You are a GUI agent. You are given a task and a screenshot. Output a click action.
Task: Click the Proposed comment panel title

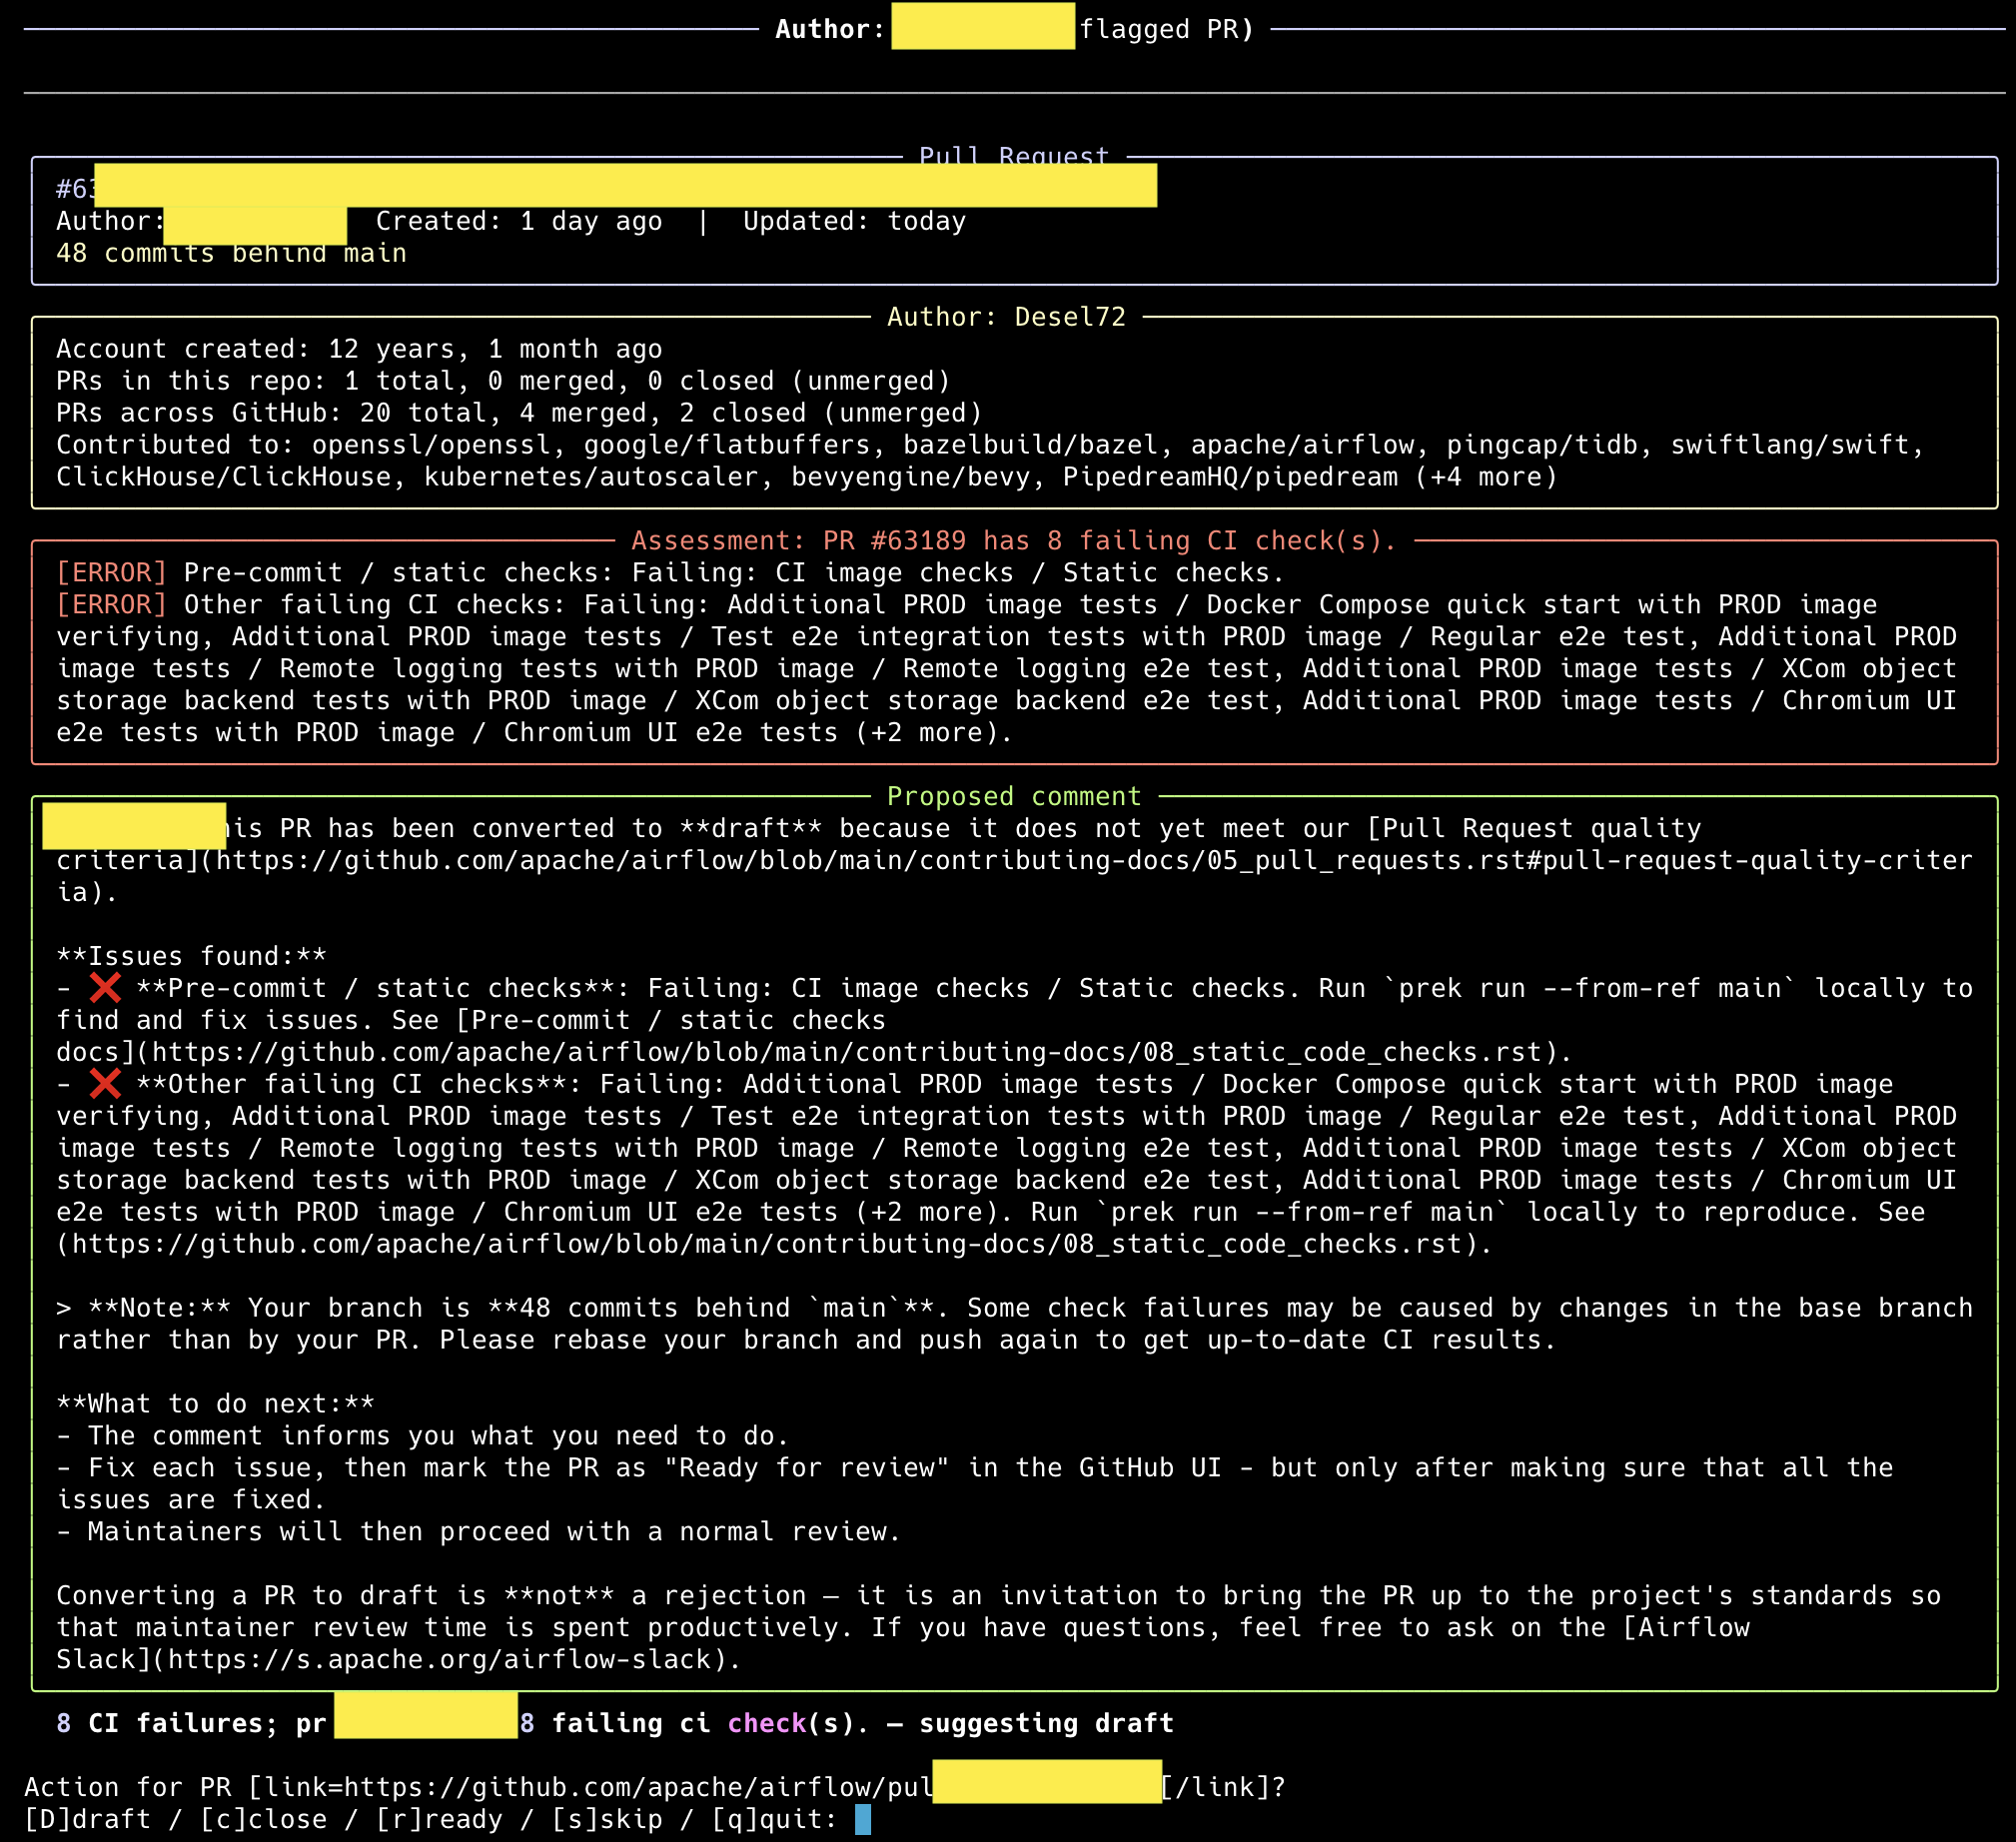click(1013, 796)
